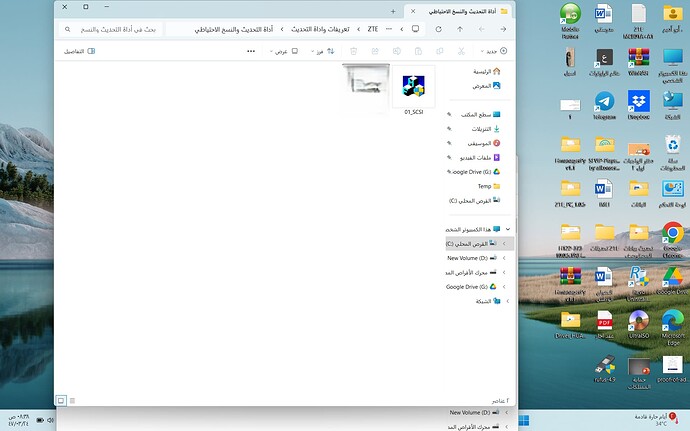Expand the selected Local Disk (C:) tree node
The image size is (690, 431).
pyautogui.click(x=504, y=243)
